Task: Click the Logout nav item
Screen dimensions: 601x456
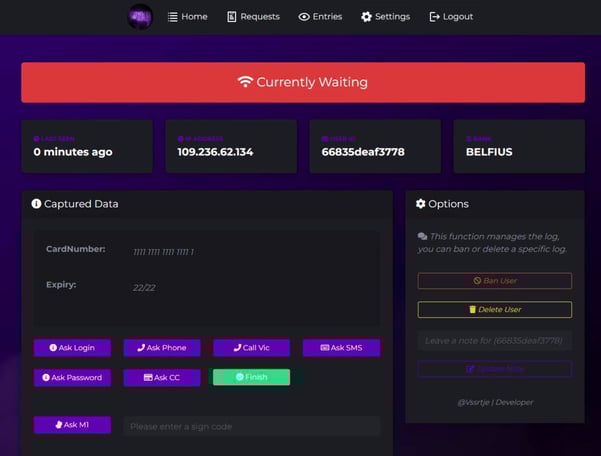Action: [x=451, y=17]
